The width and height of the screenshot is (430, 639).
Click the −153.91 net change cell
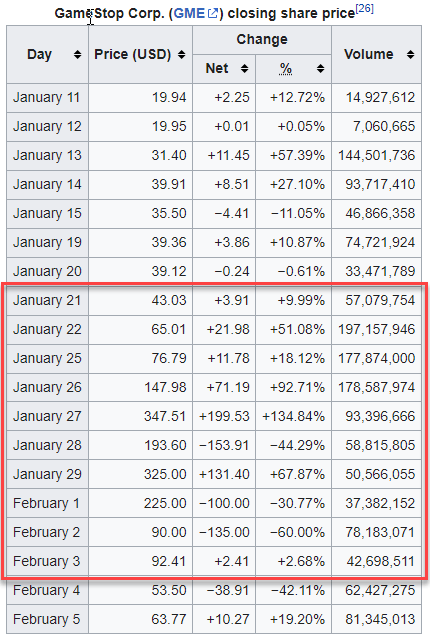tap(224, 445)
